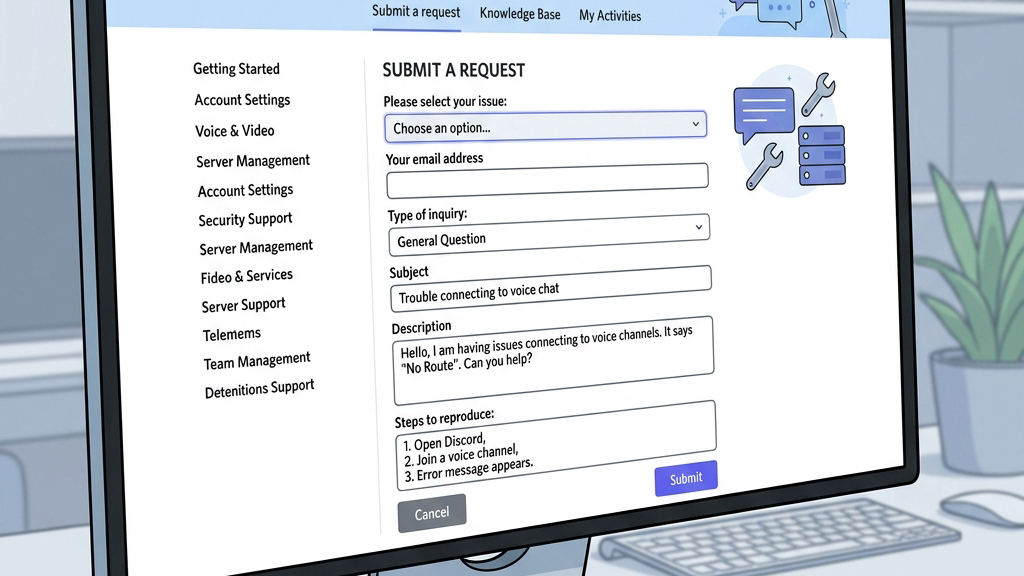The width and height of the screenshot is (1024, 576).
Task: Open the My Activities tab
Action: click(x=610, y=15)
